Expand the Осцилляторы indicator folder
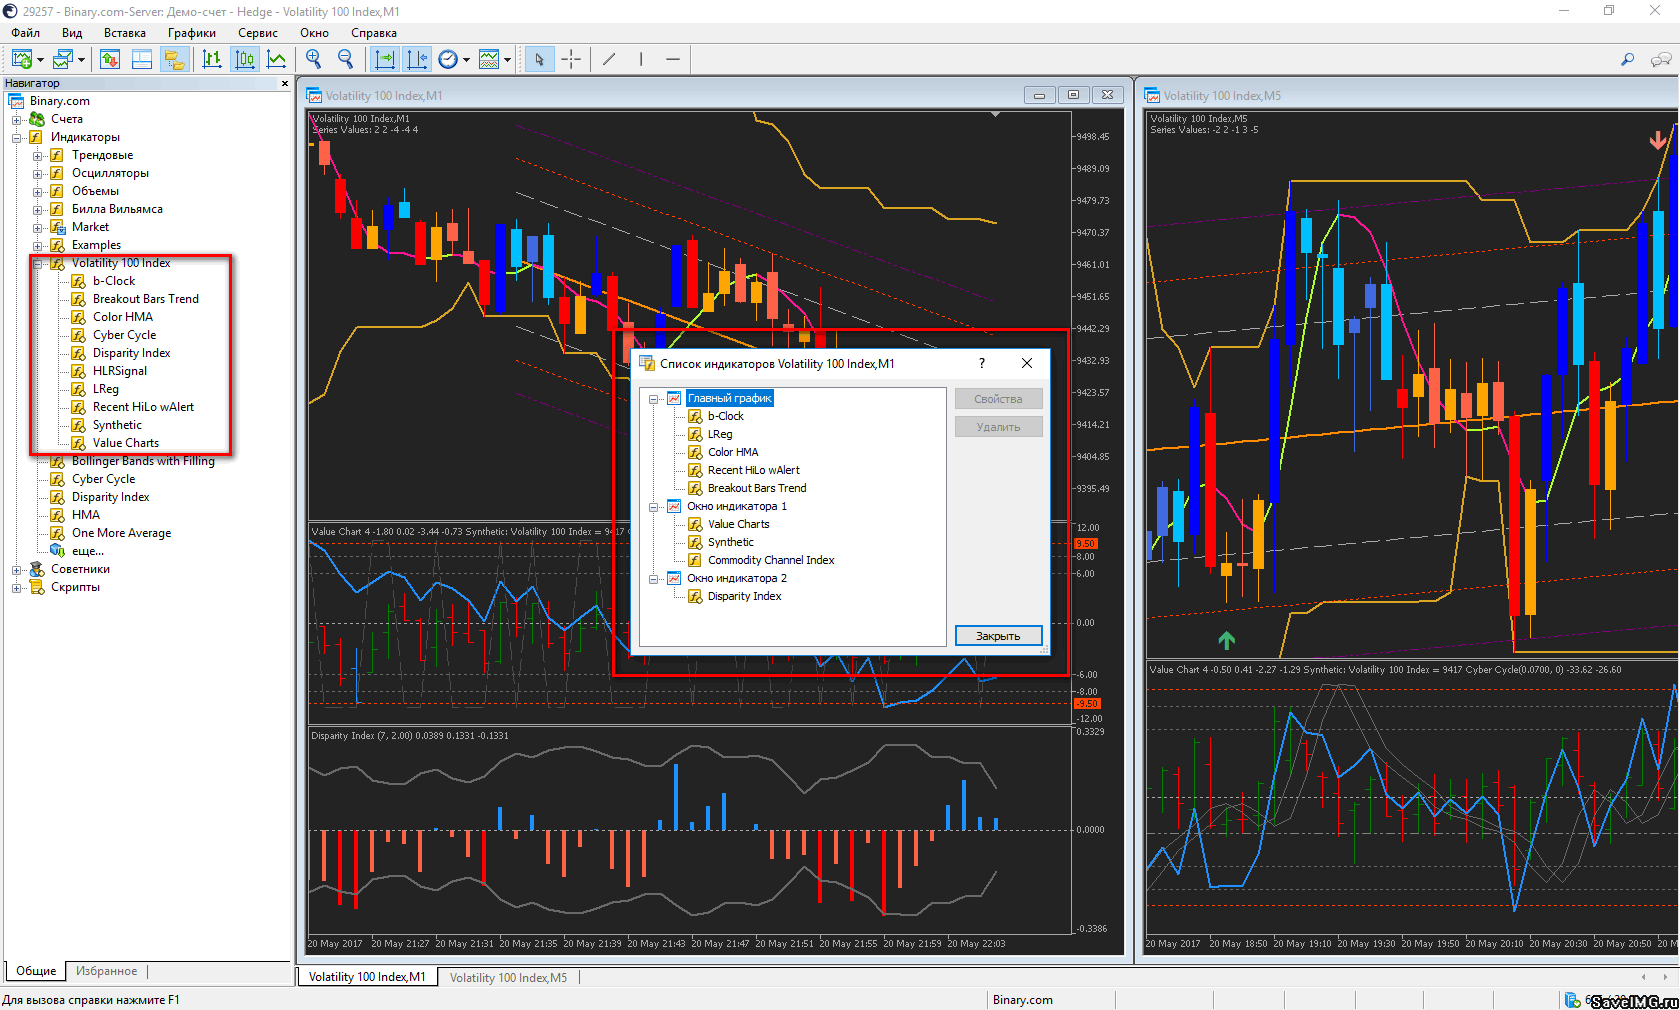Viewport: 1680px width, 1010px height. point(38,173)
